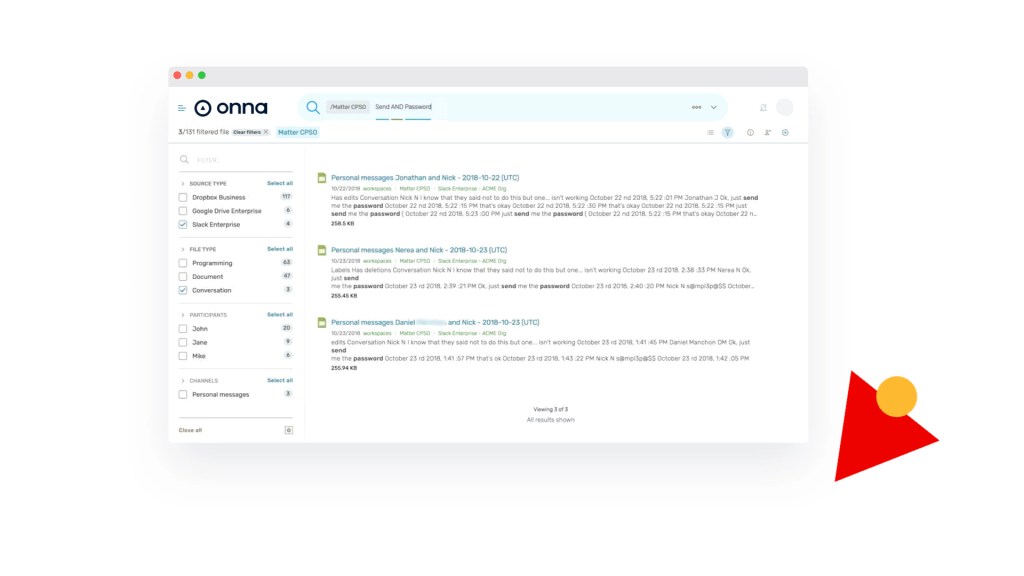Image resolution: width=1024 pixels, height=576 pixels.
Task: Click the Programming count 63 badge
Action: pyautogui.click(x=286, y=263)
